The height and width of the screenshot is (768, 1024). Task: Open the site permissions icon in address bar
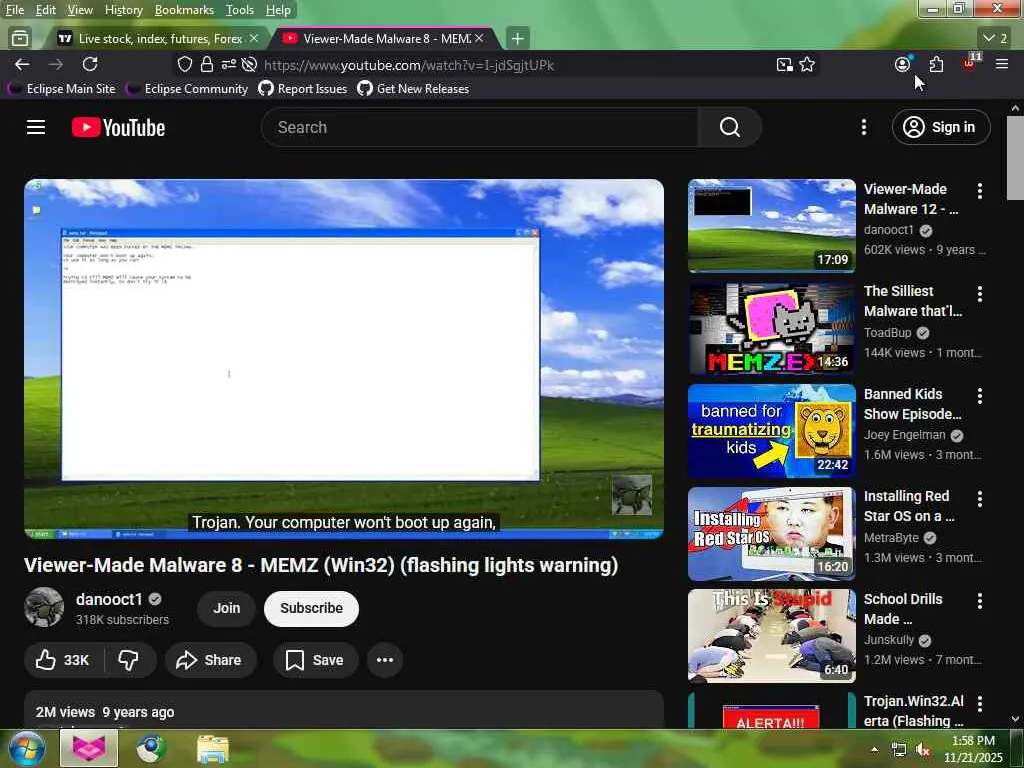coord(228,64)
